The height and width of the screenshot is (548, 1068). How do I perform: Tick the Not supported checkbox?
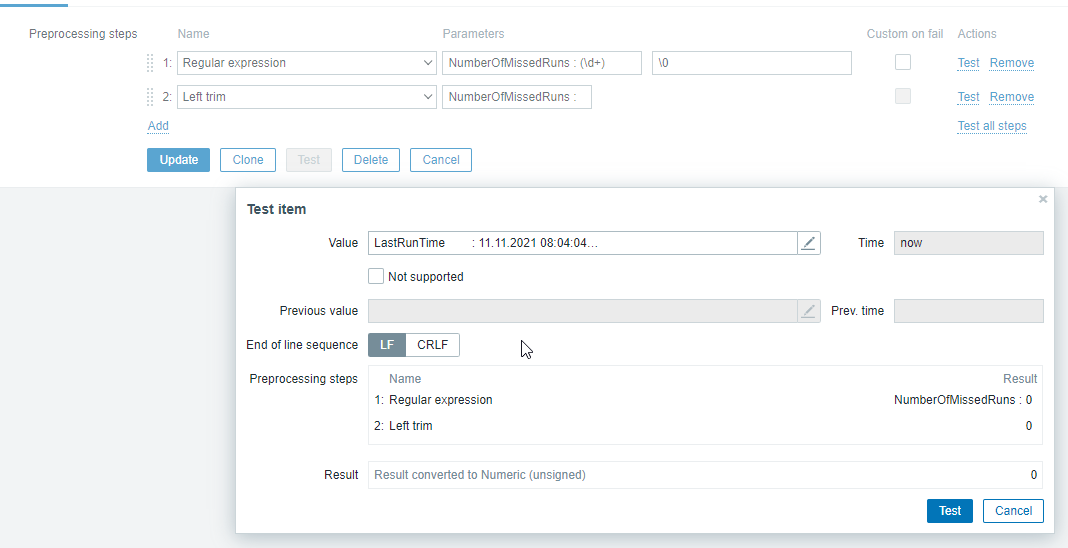point(376,276)
